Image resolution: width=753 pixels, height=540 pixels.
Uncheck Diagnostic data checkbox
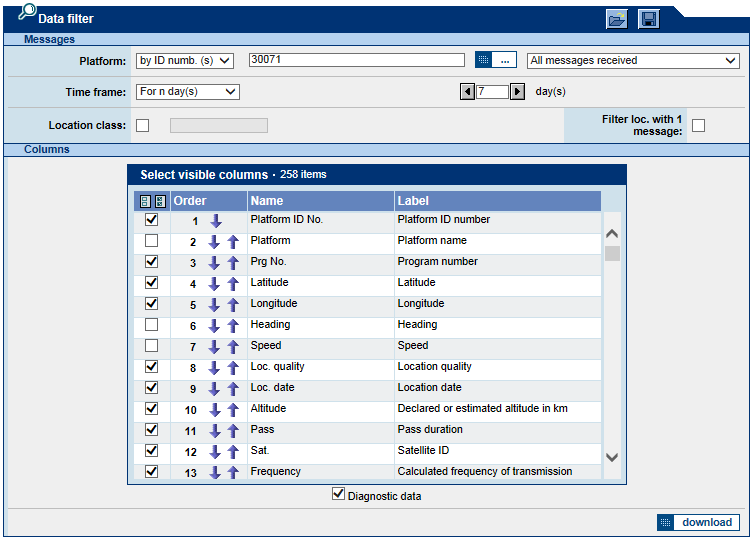338,494
